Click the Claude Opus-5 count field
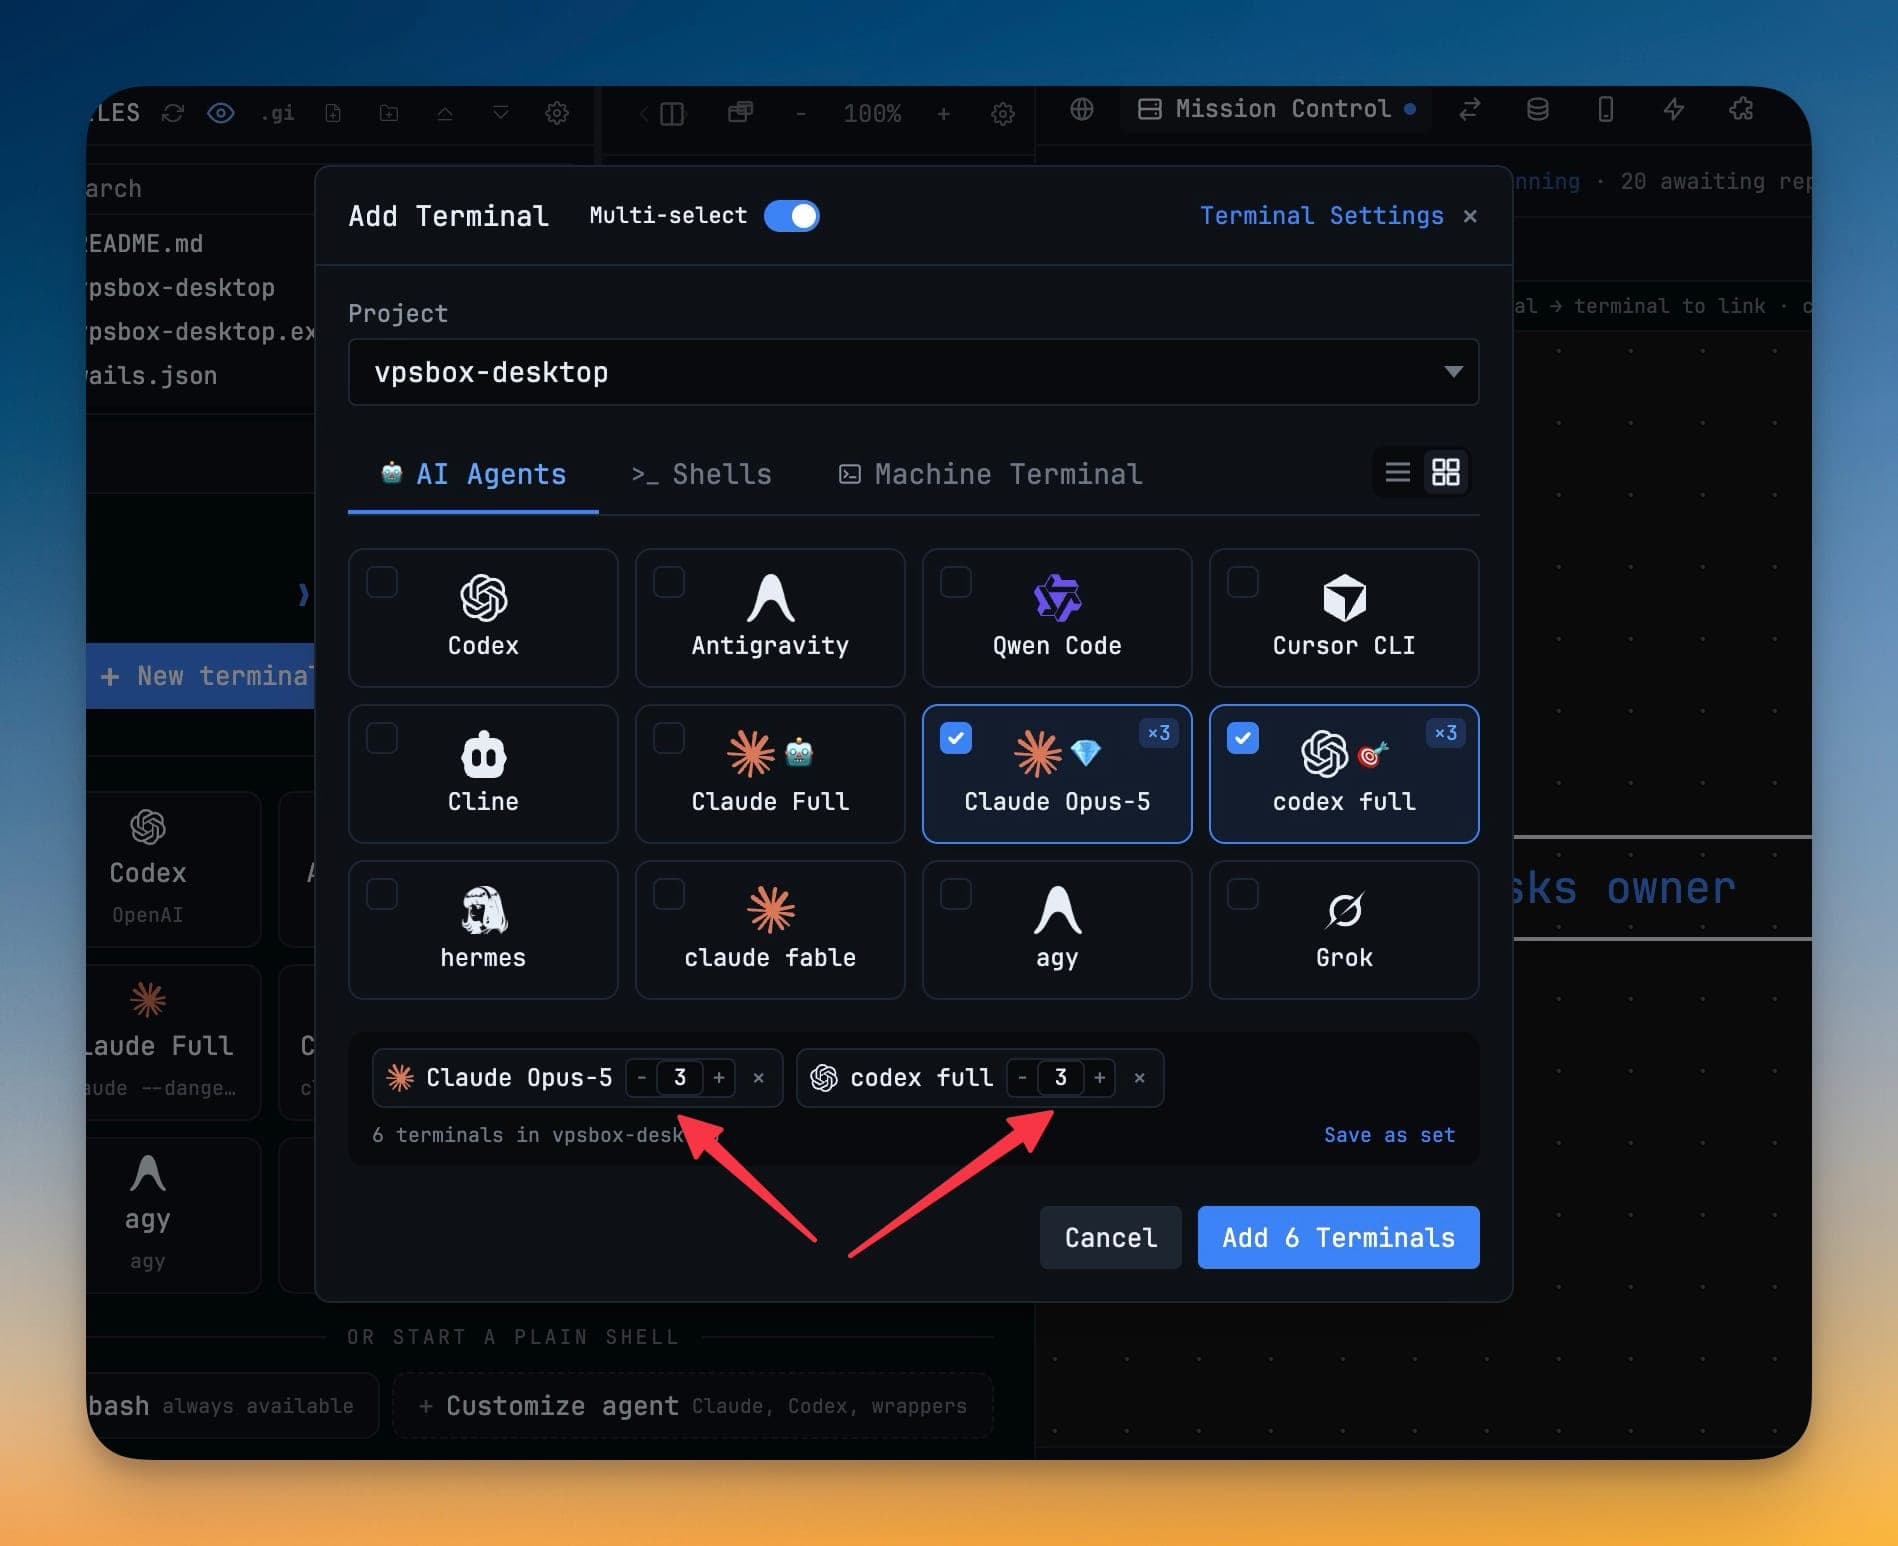Image resolution: width=1898 pixels, height=1546 pixels. 680,1078
